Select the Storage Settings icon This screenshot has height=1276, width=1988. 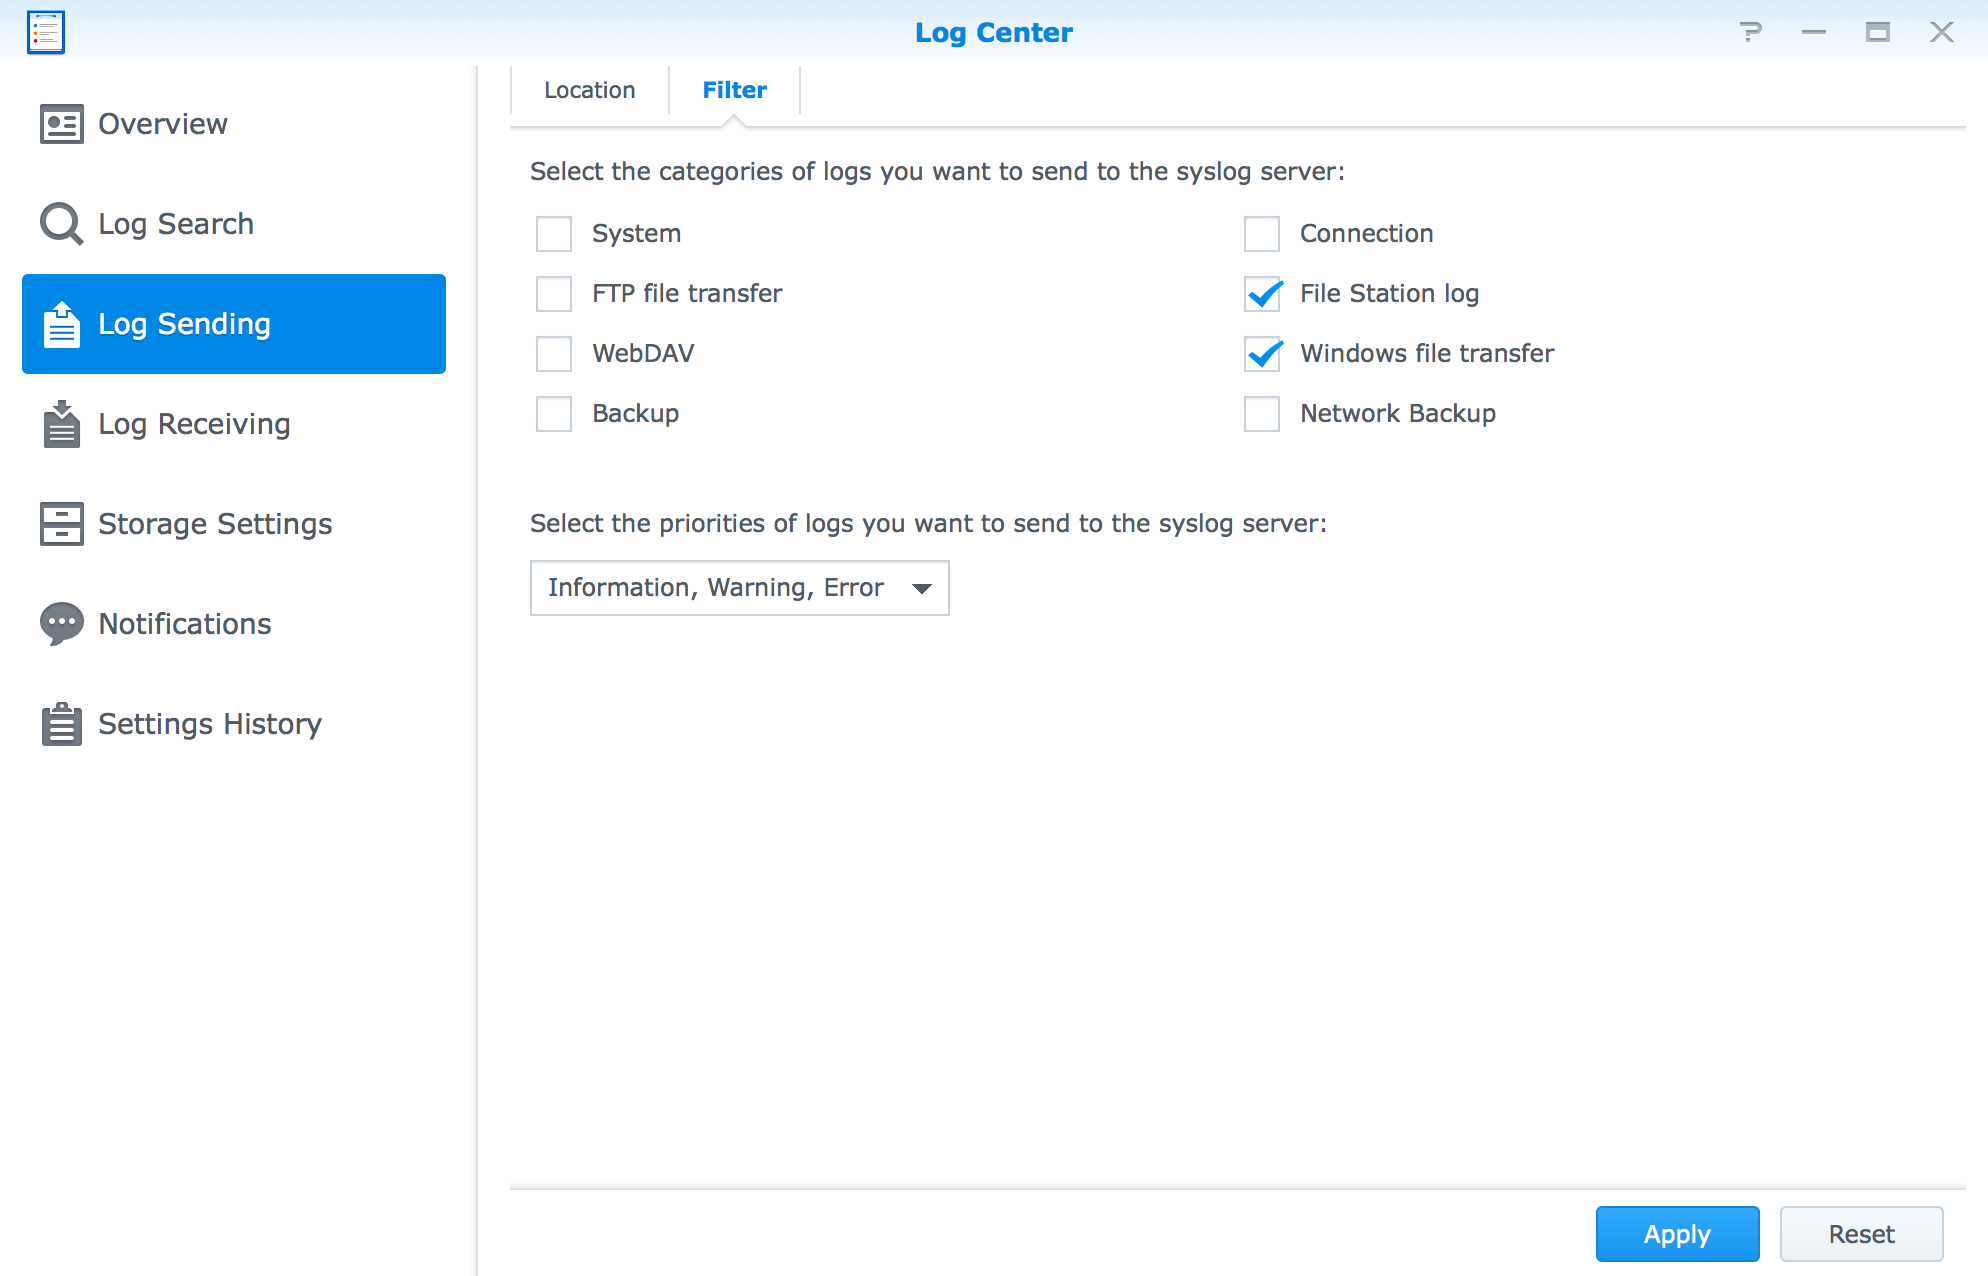[61, 523]
